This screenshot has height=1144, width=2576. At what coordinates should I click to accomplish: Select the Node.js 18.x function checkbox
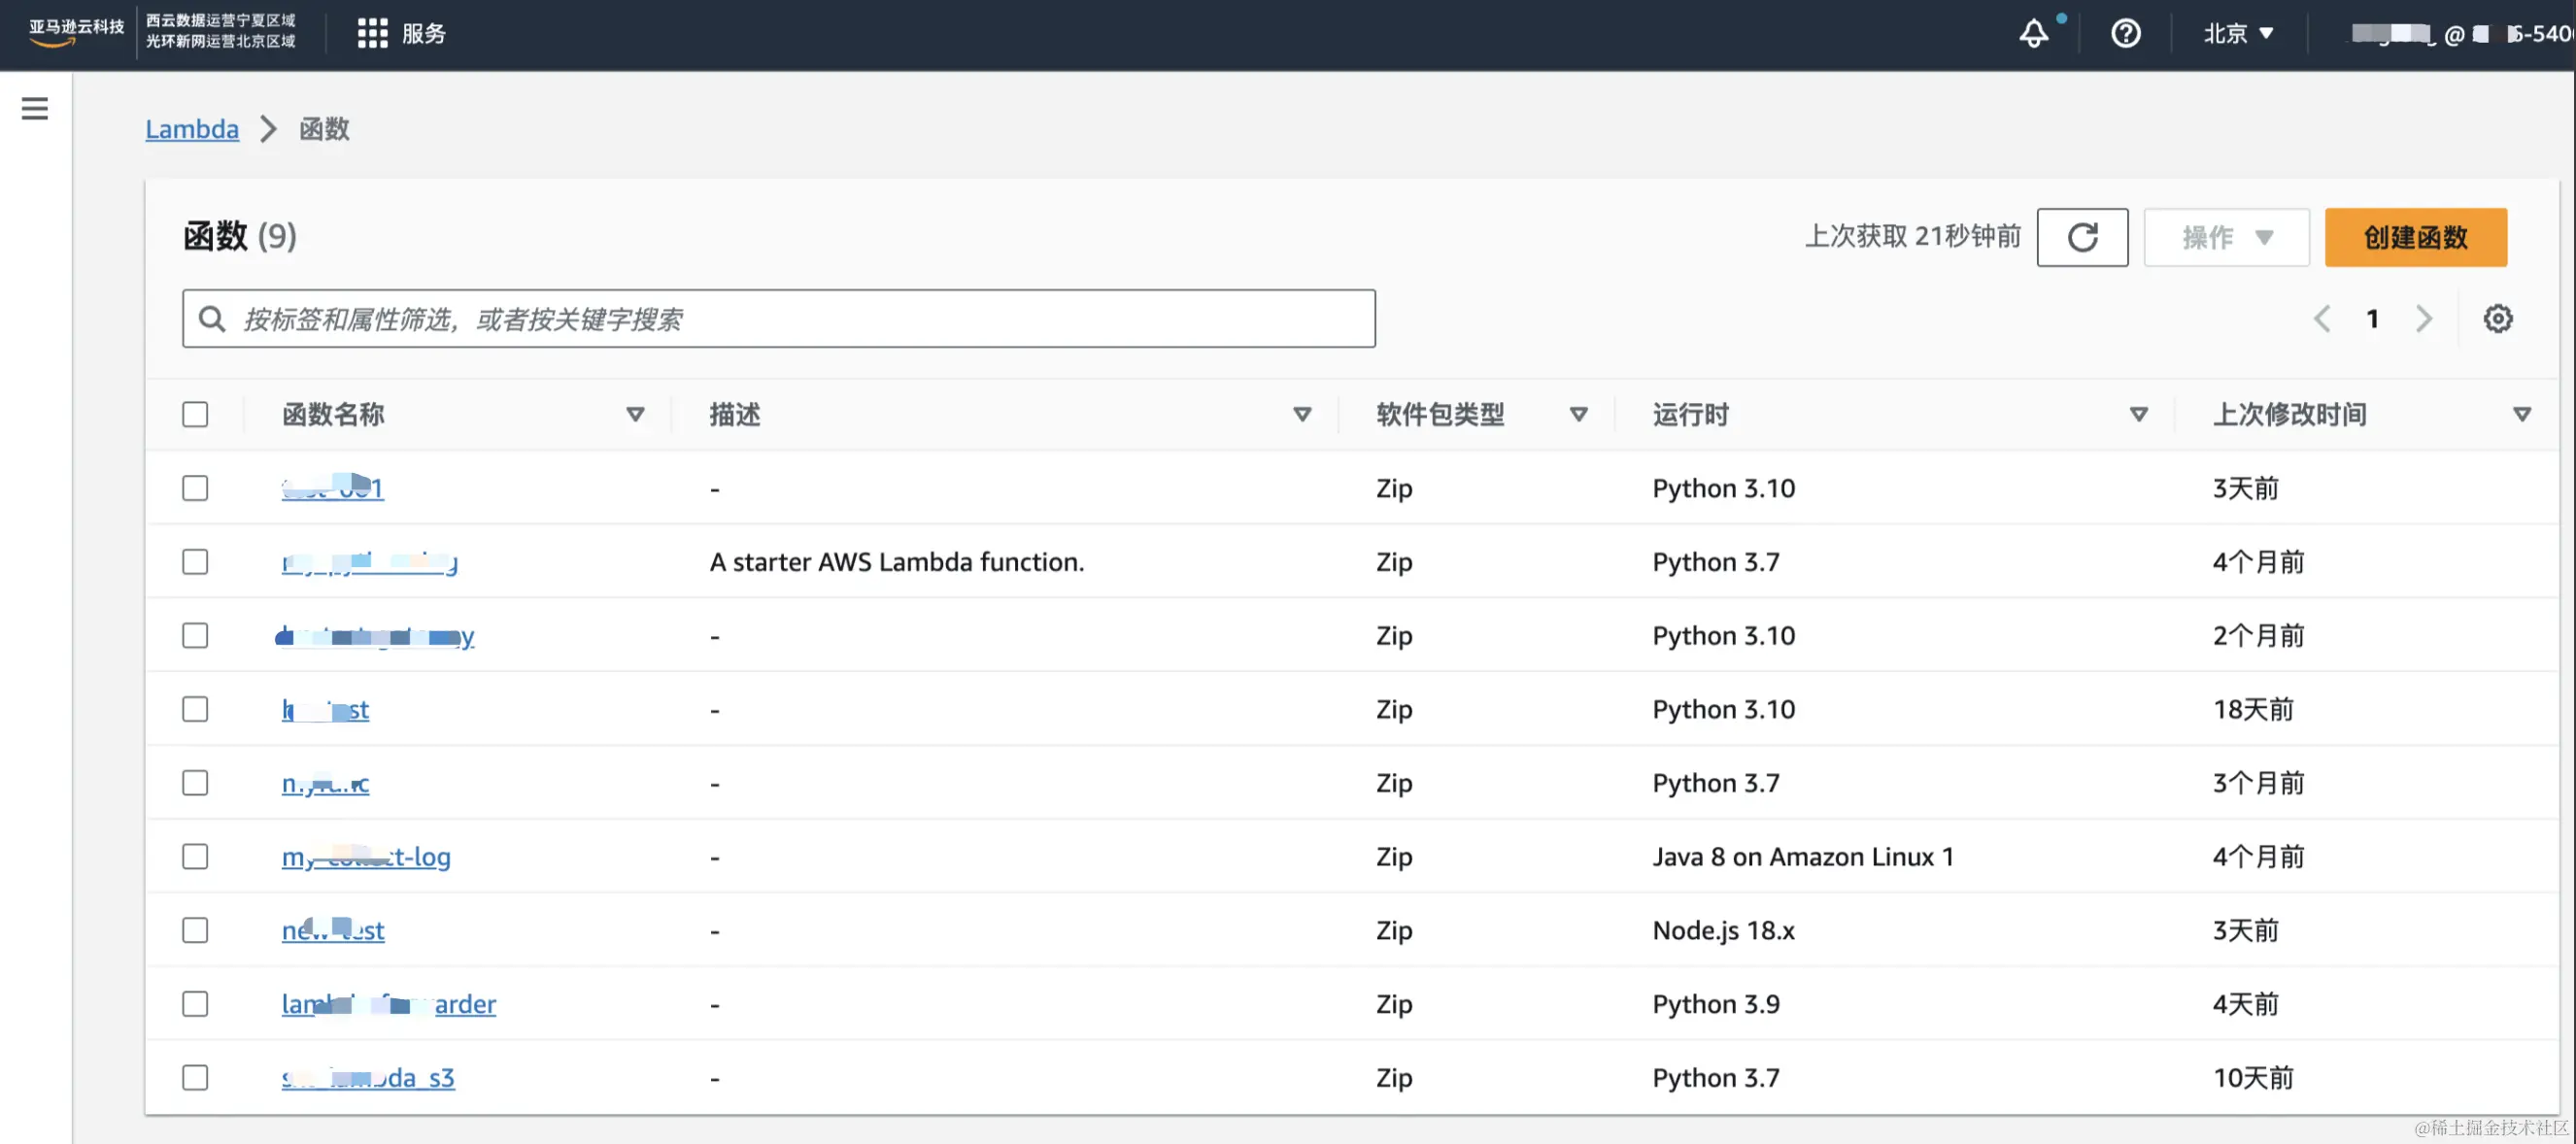point(195,930)
